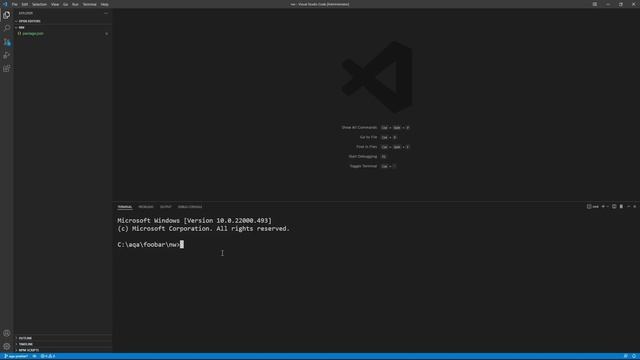Click the VS Code logo in title bar
Screen dimensions: 640x360
pyautogui.click(x=5, y=4)
